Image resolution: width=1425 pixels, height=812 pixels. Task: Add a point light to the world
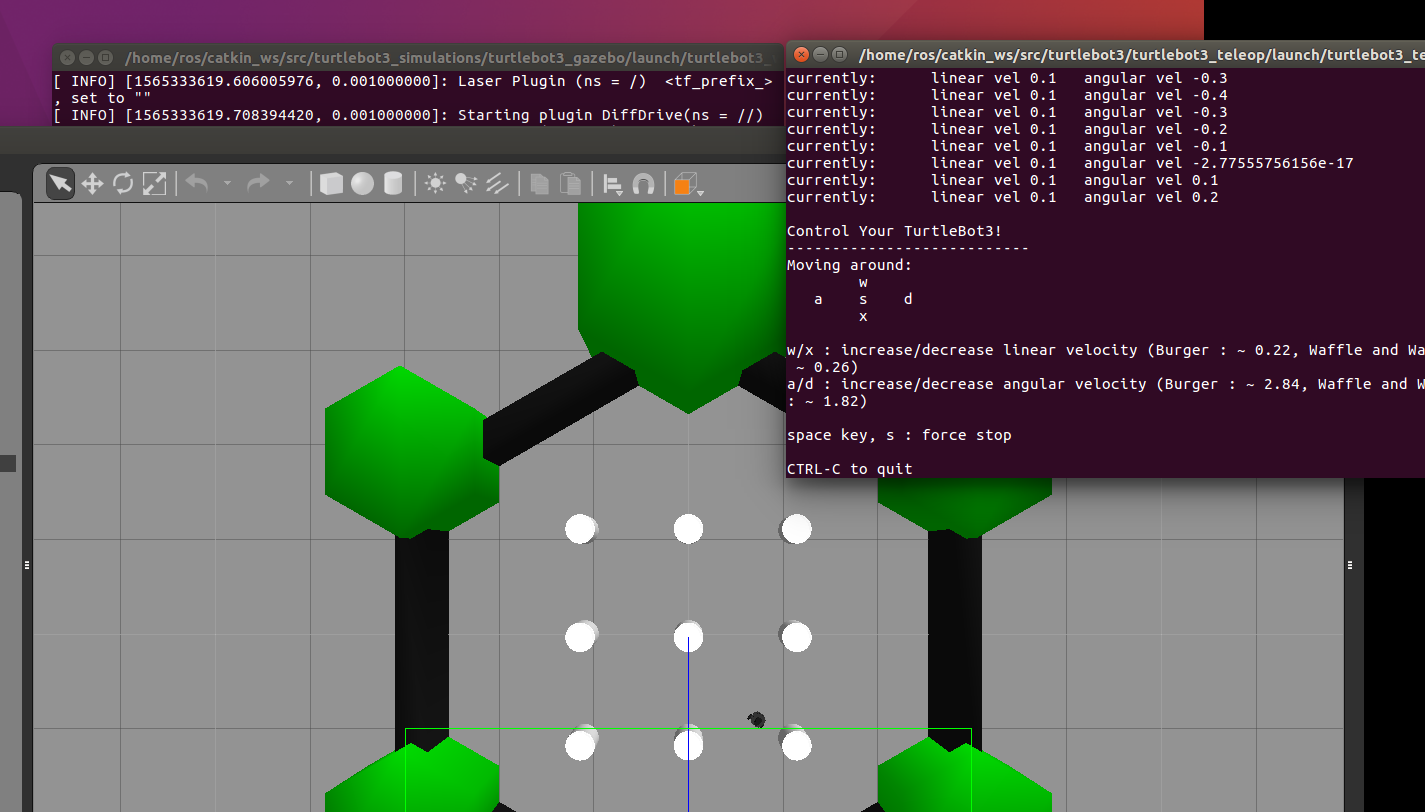[x=434, y=183]
